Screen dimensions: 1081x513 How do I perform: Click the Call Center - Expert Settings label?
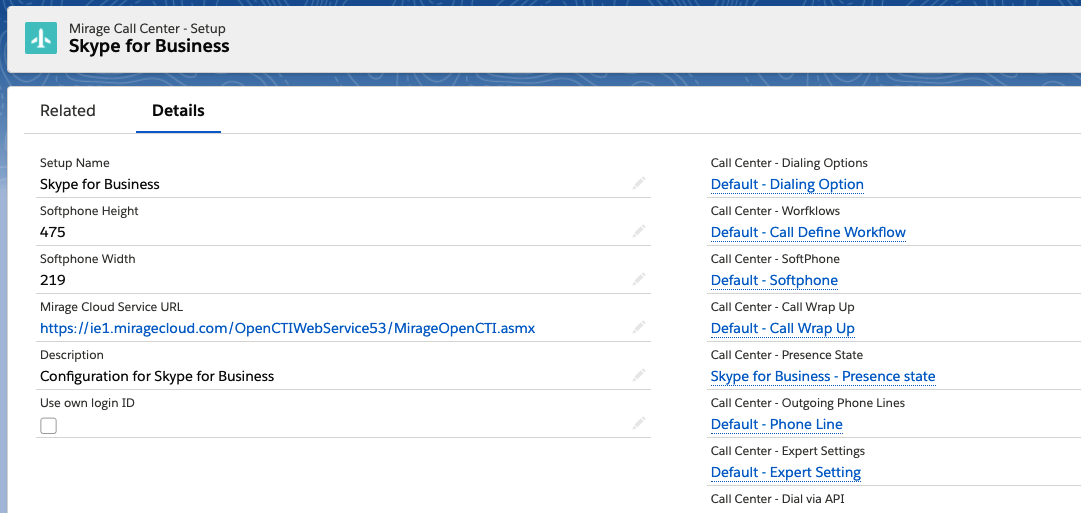pyautogui.click(x=788, y=451)
